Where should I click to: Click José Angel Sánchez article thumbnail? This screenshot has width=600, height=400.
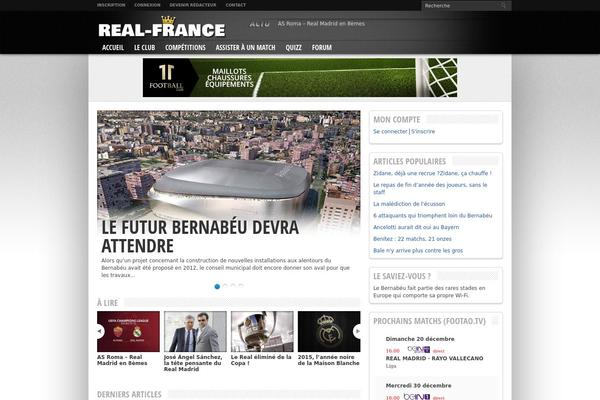coord(195,331)
